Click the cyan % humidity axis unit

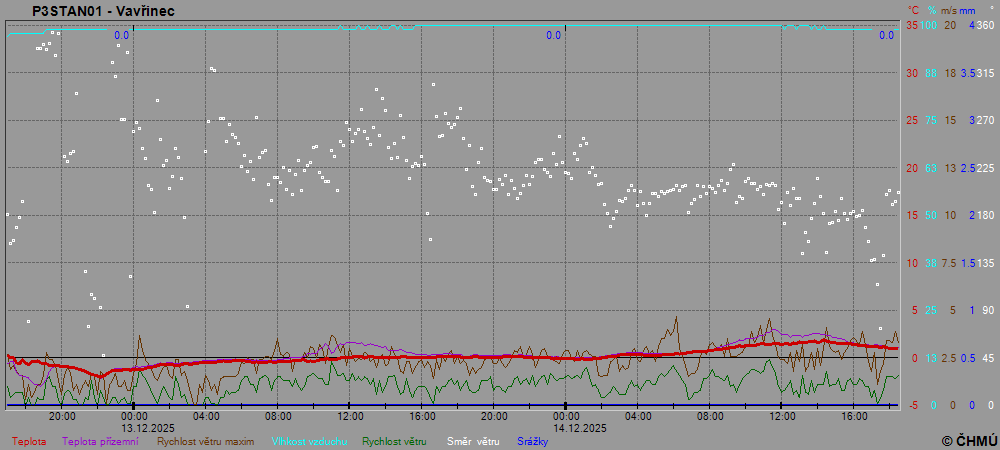tap(931, 10)
